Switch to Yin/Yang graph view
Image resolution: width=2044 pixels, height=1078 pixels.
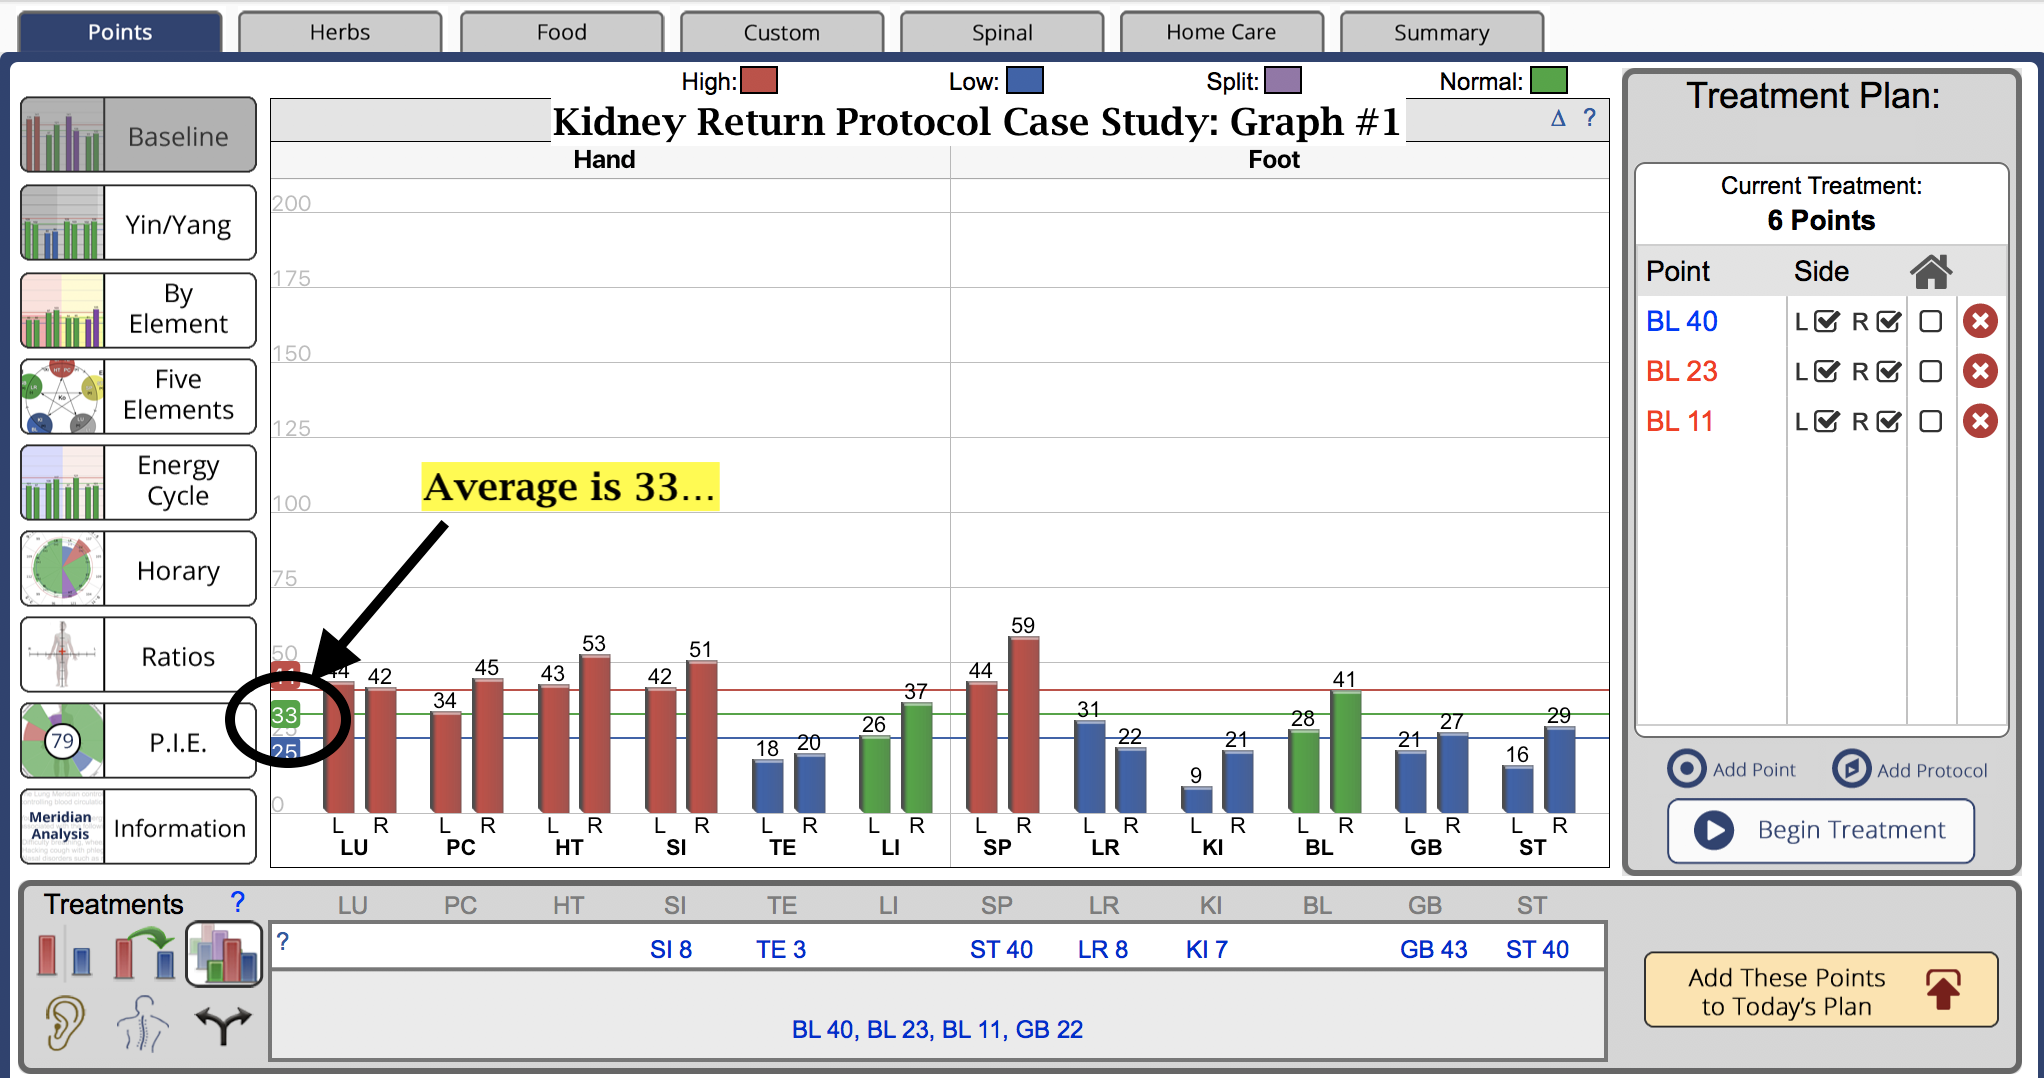(138, 223)
